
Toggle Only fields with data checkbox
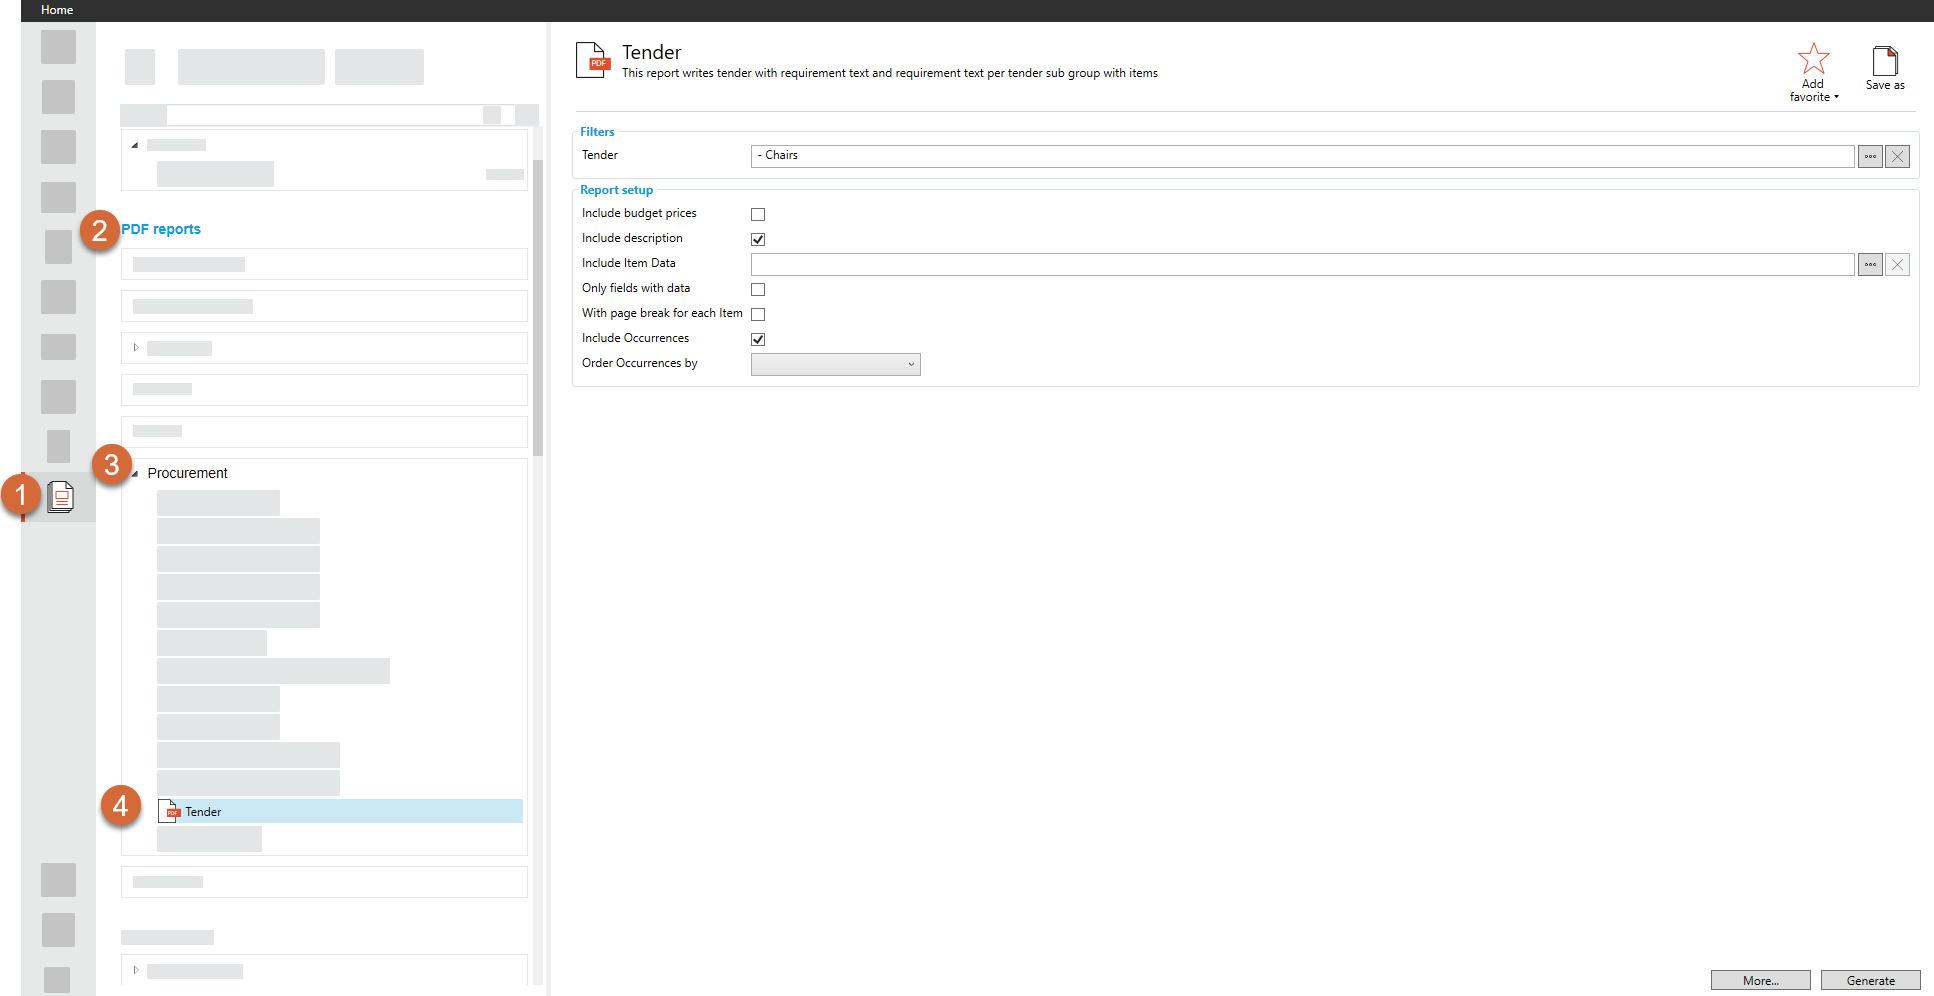pos(758,289)
